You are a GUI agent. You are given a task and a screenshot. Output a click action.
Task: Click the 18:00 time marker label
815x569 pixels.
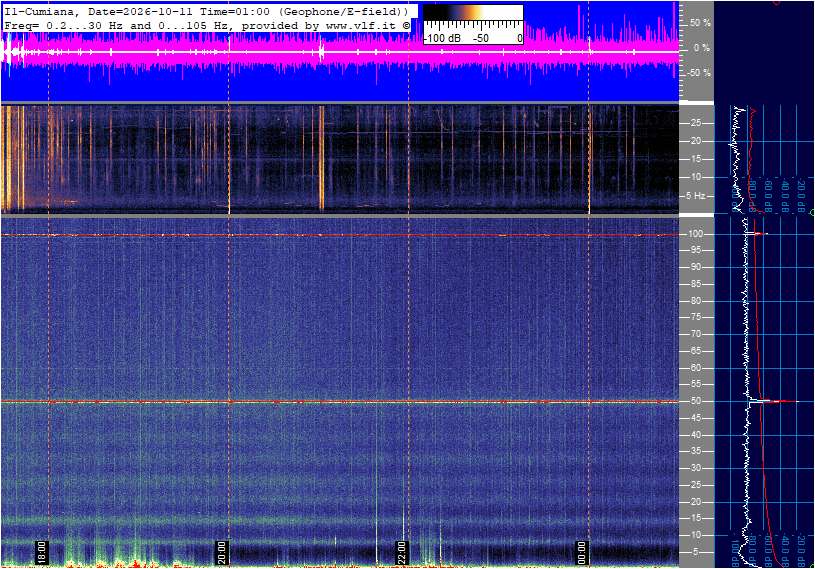click(x=41, y=552)
